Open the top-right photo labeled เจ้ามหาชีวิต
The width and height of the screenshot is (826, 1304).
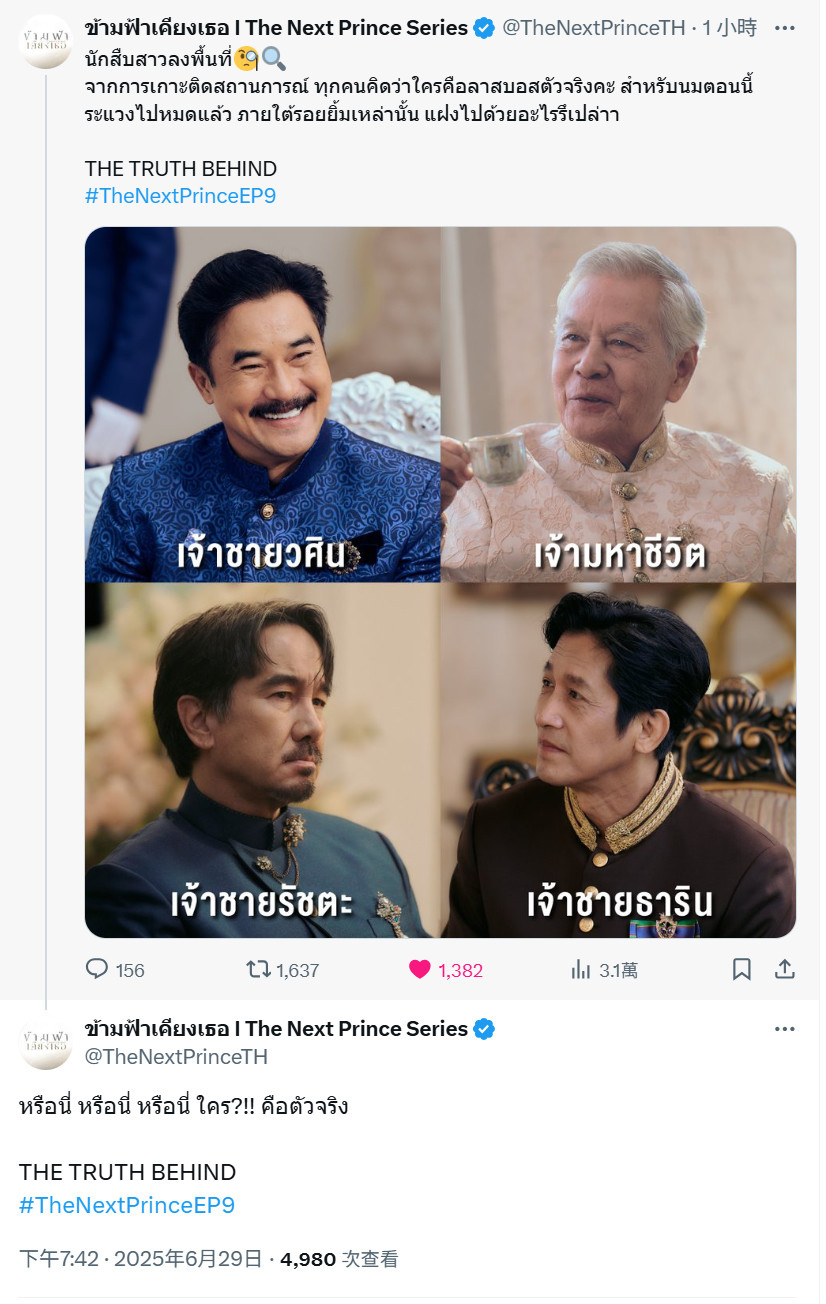619,404
